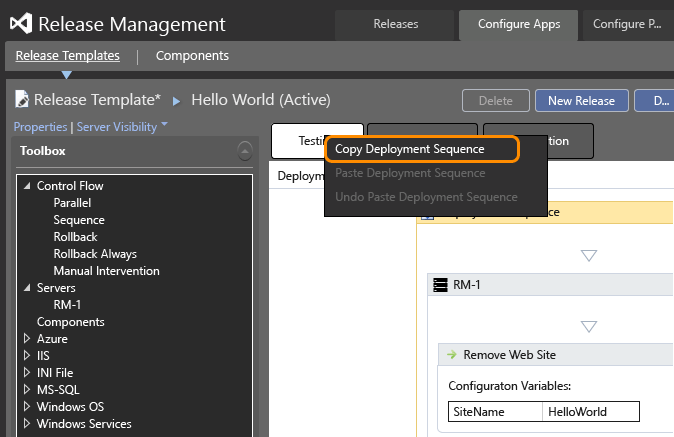Click the Visual Studio logo icon
674x437 pixels.
point(21,23)
